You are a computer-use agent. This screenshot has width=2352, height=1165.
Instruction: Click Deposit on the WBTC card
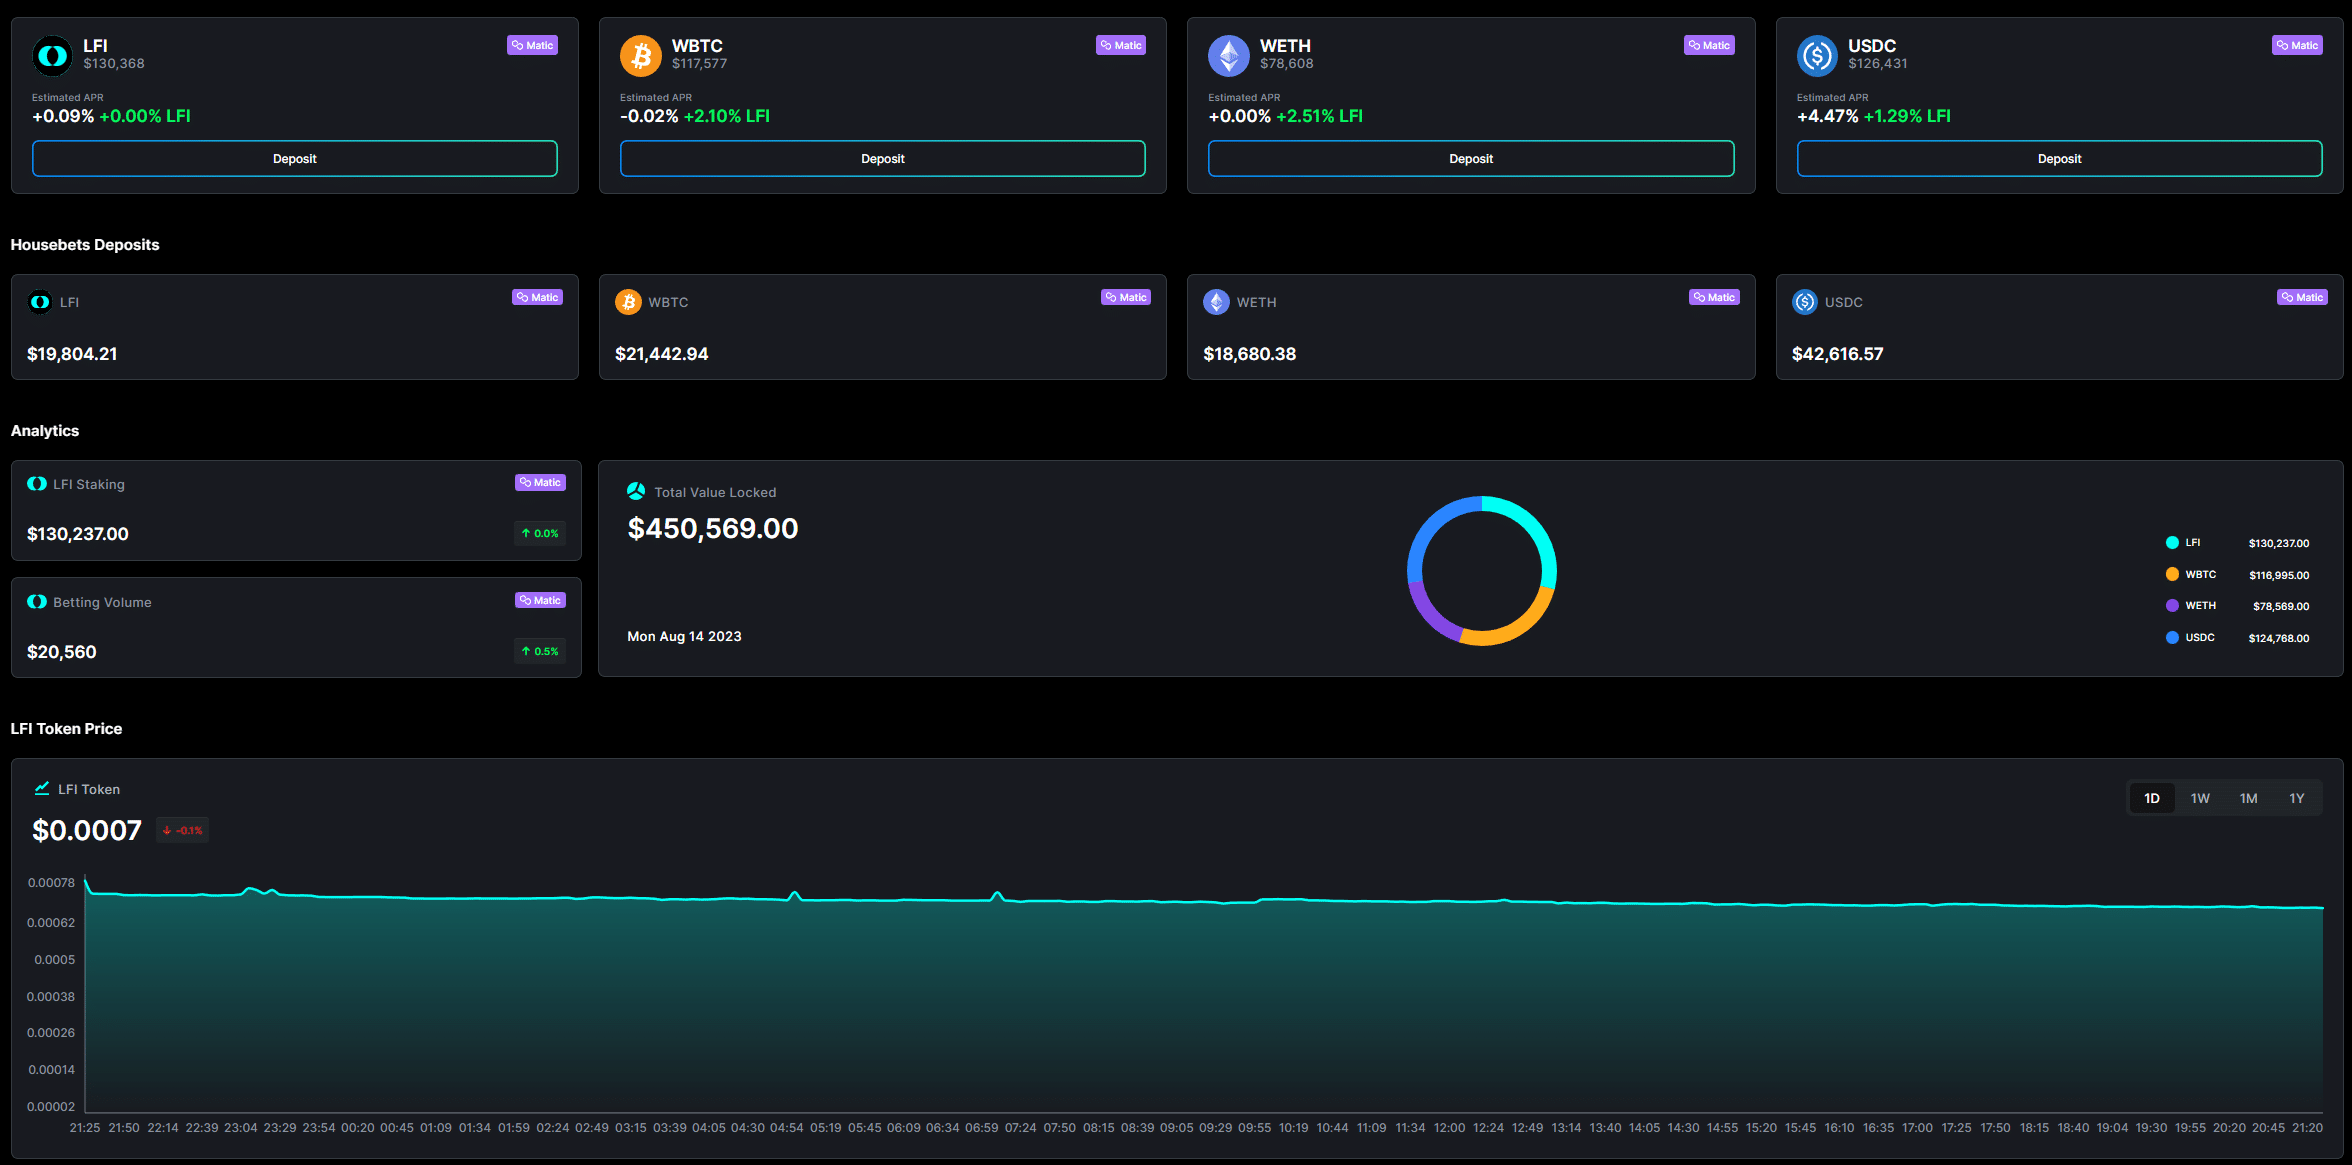point(882,158)
